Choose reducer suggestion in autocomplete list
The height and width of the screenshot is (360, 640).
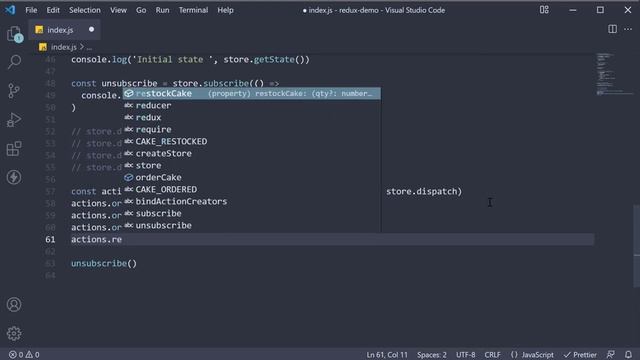click(252, 105)
